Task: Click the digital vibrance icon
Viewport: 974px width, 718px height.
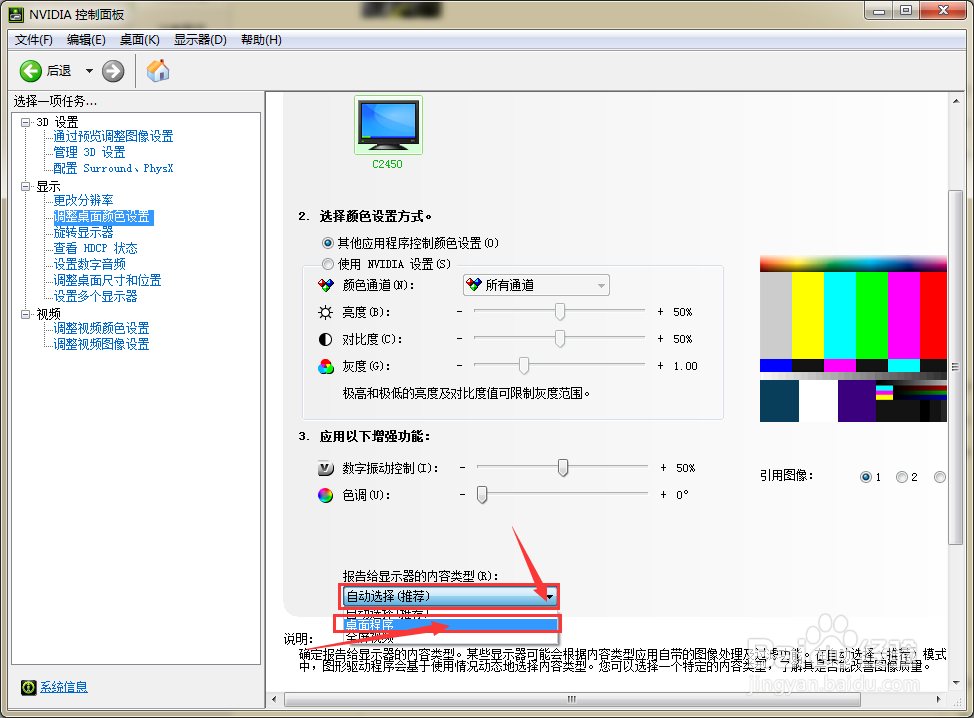Action: click(x=325, y=468)
